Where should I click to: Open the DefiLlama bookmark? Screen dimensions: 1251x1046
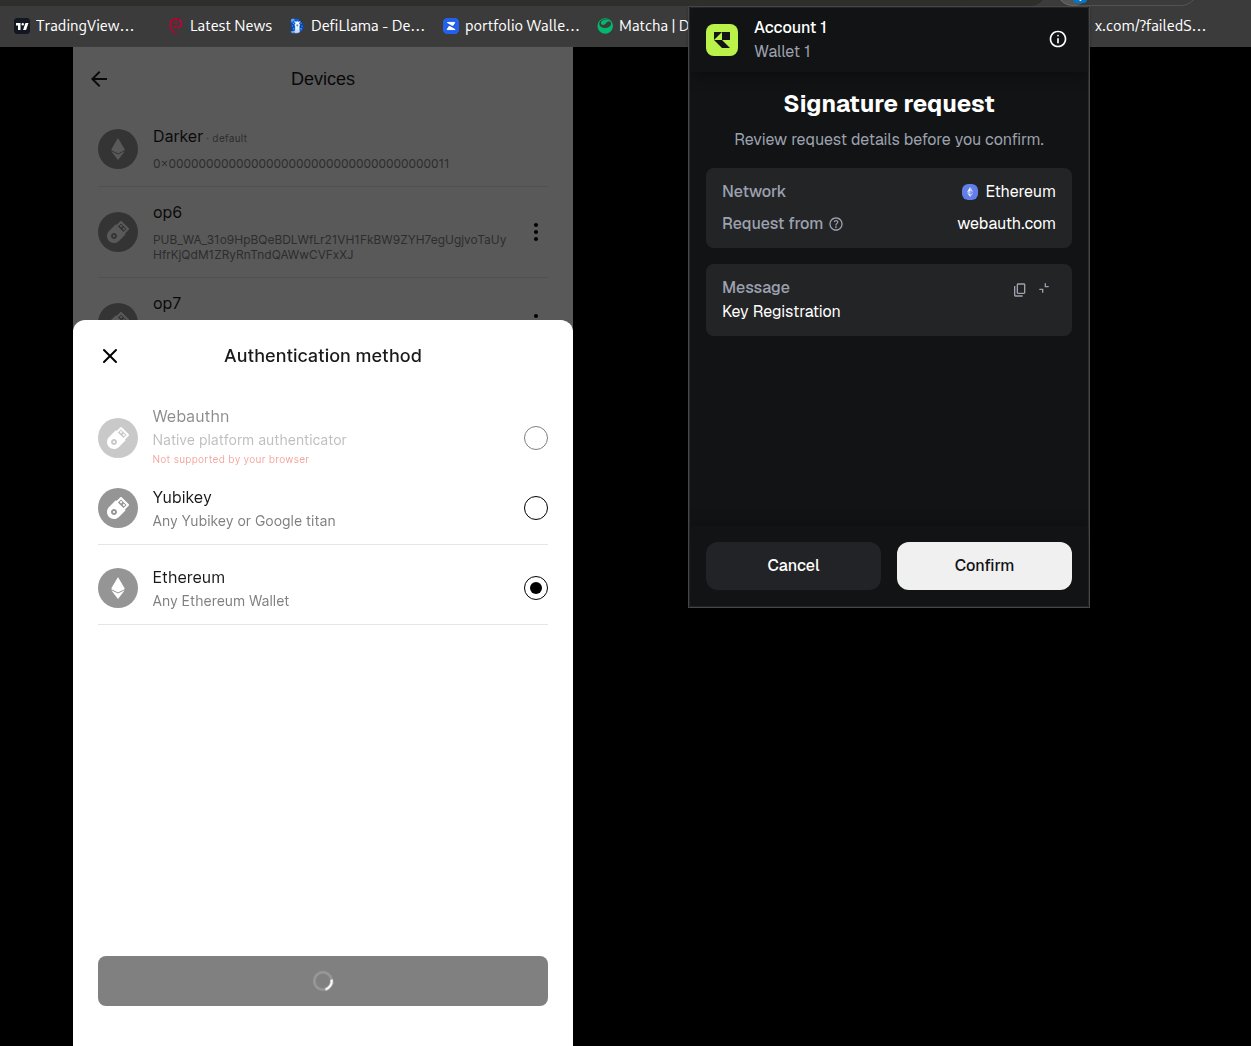click(357, 26)
